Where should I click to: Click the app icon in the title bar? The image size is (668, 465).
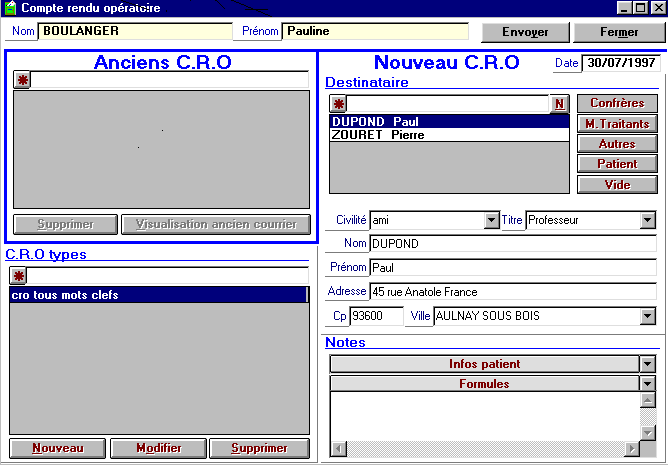click(10, 8)
